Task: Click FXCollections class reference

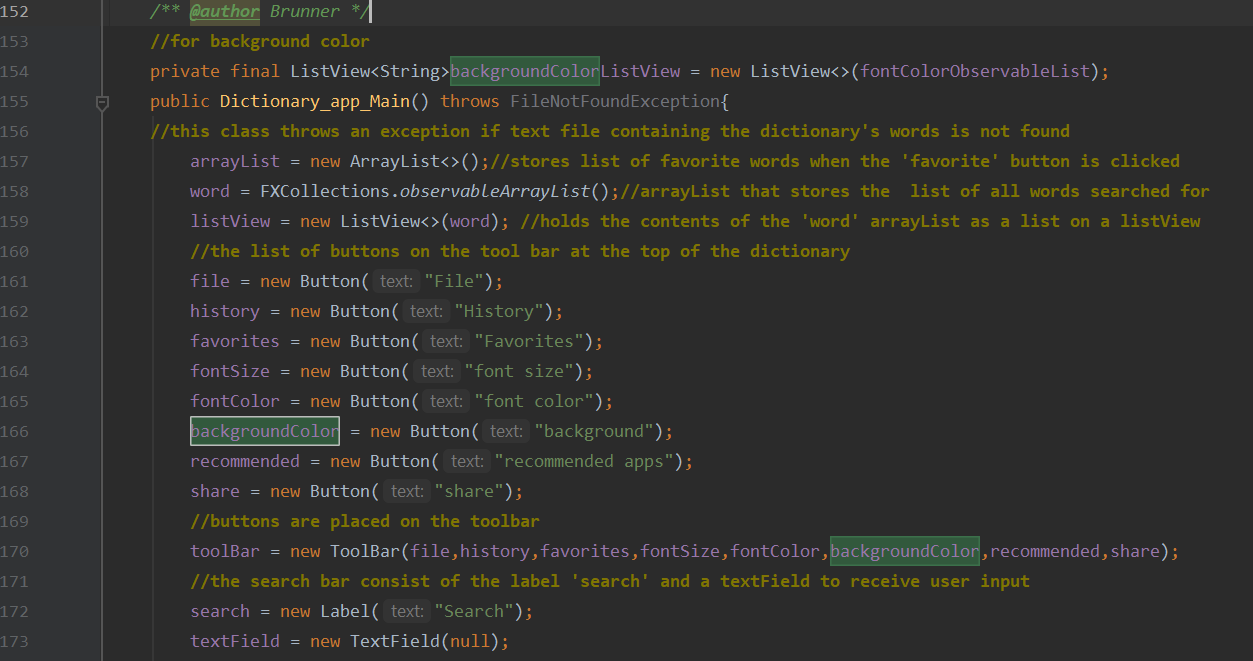Action: [325, 191]
